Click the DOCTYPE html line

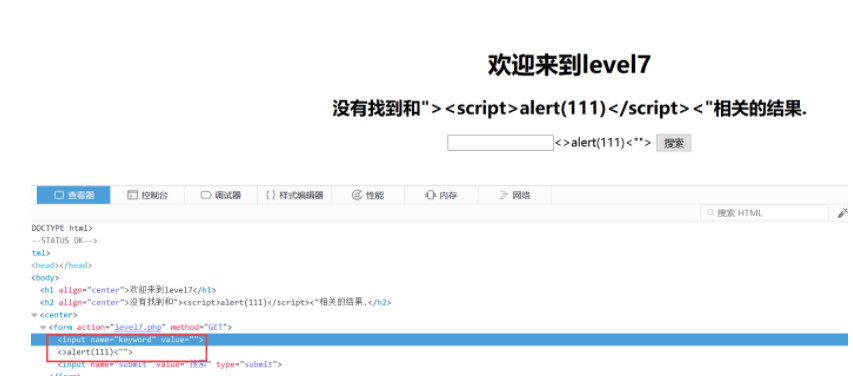(62, 229)
